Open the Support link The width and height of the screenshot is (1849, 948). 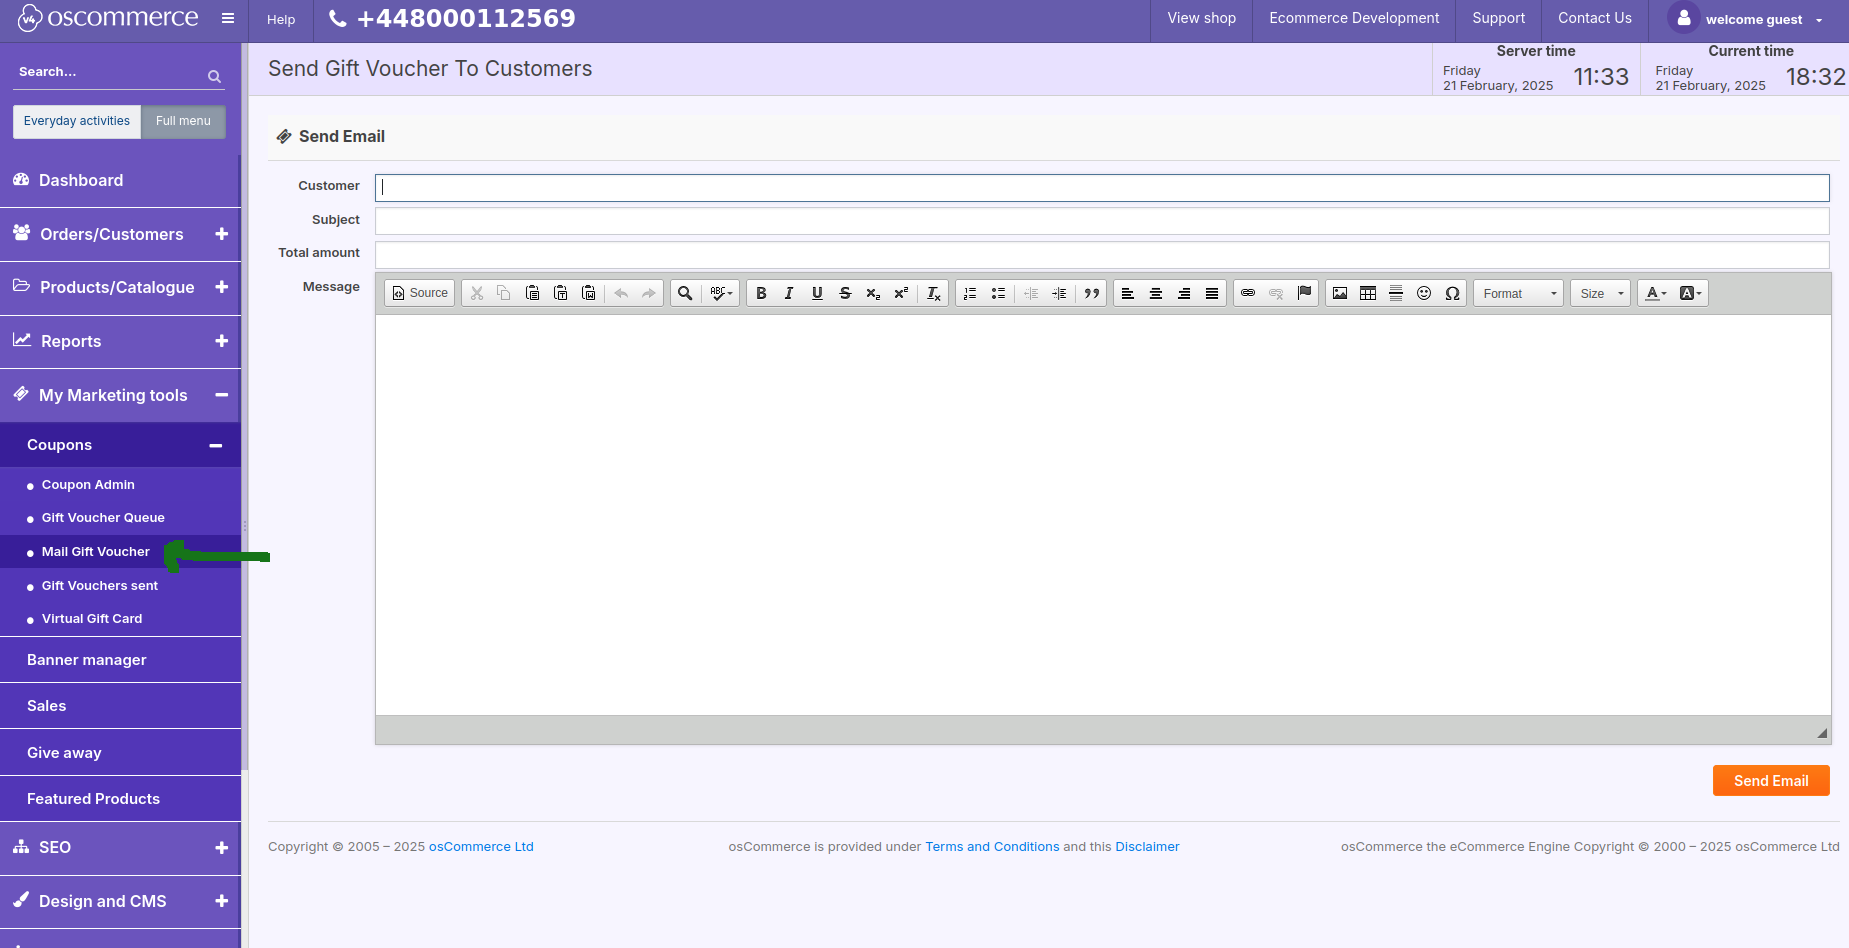click(x=1498, y=18)
